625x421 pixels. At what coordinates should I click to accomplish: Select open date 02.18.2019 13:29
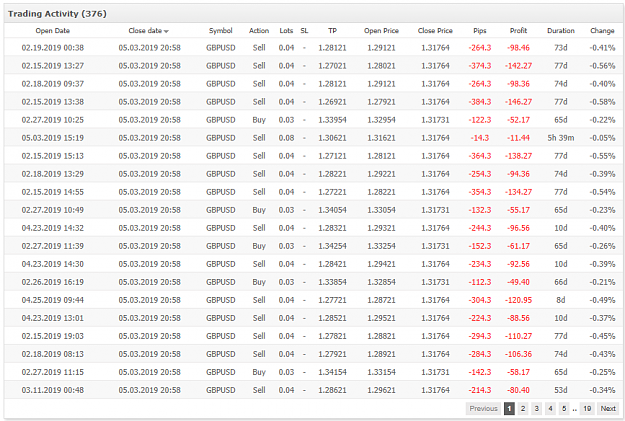click(53, 174)
